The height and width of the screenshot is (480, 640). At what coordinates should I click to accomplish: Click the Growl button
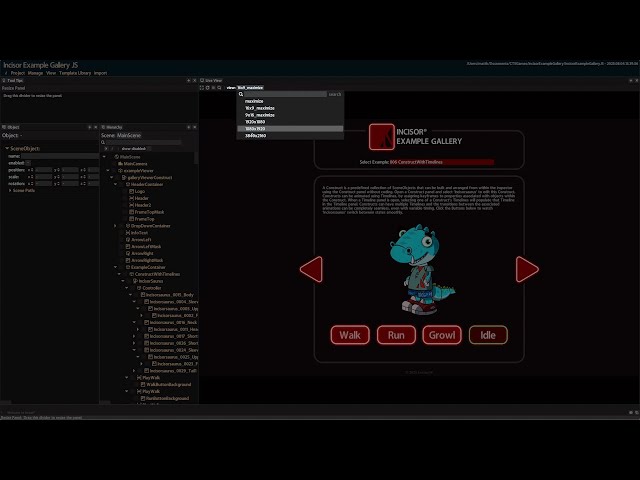tap(442, 335)
